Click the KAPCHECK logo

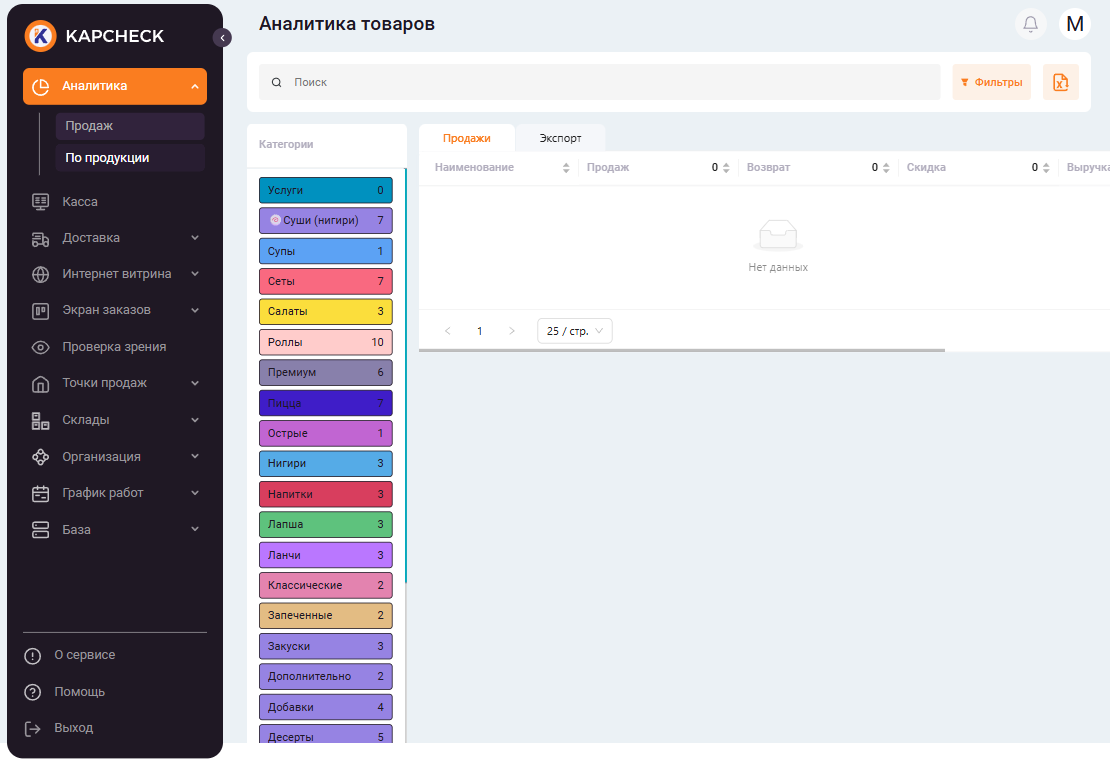95,36
